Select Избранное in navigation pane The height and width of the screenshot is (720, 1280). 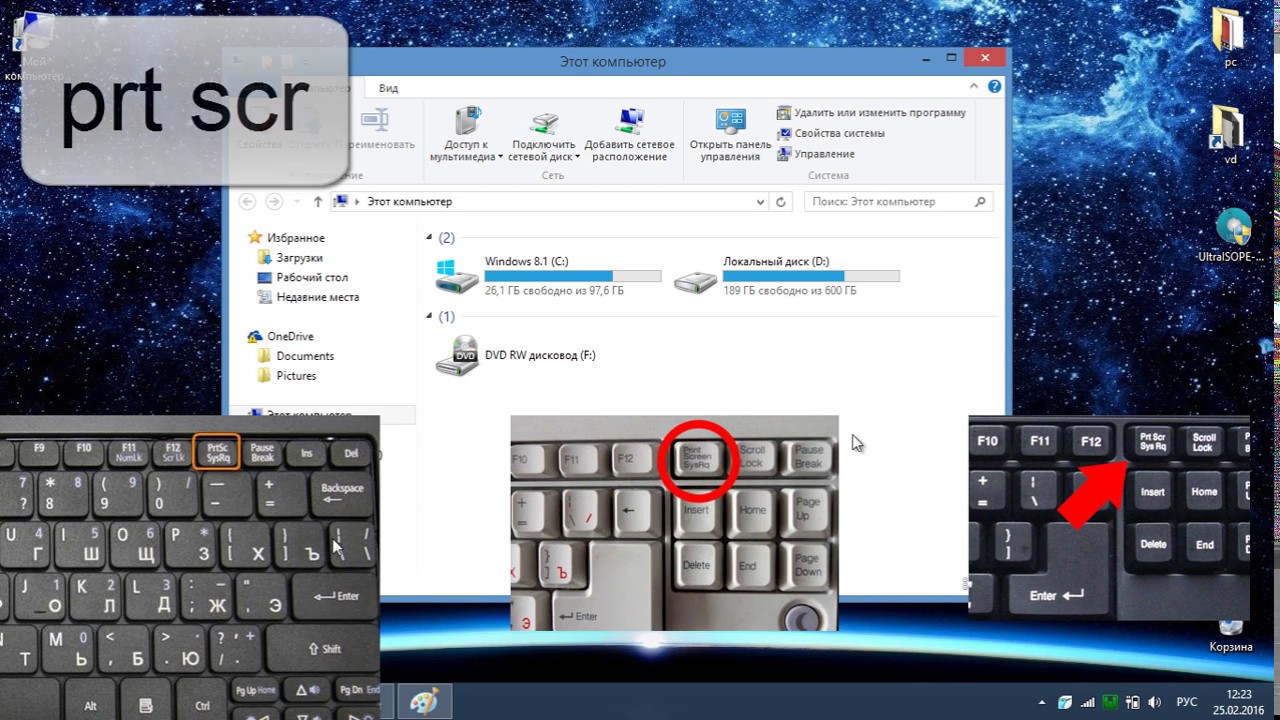[287, 238]
